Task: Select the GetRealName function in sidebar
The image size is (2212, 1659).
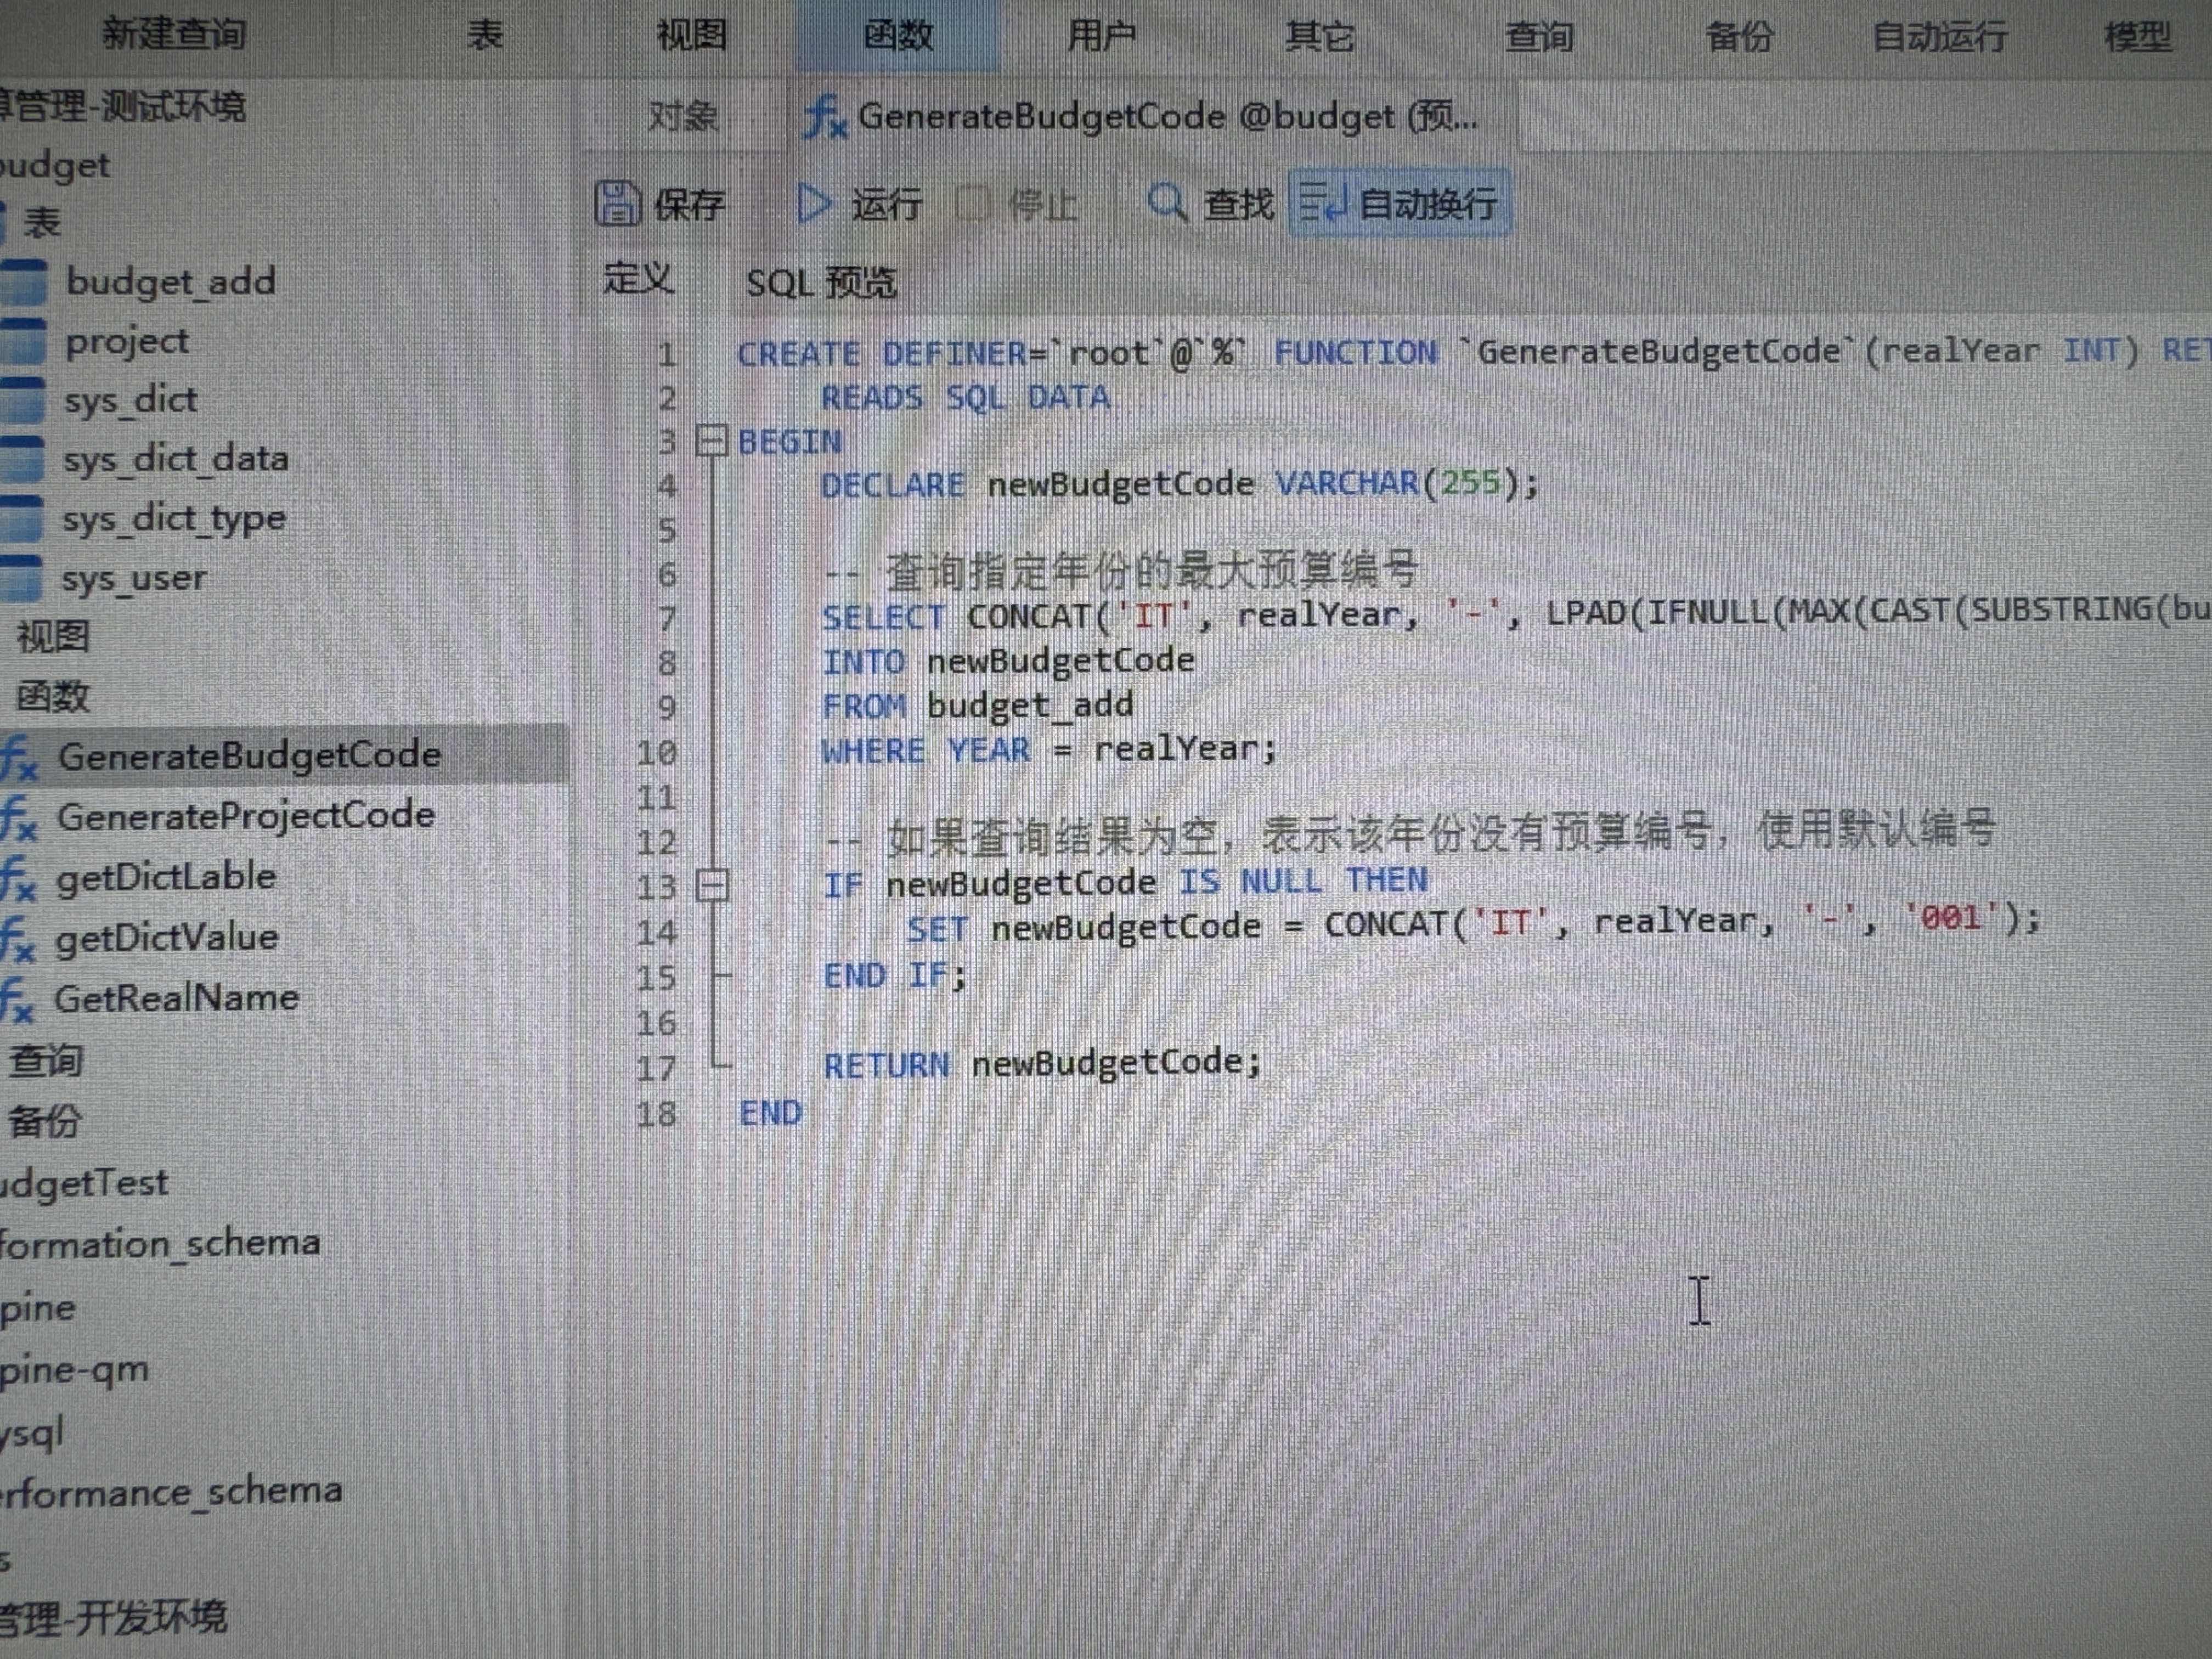Action: click(176, 997)
